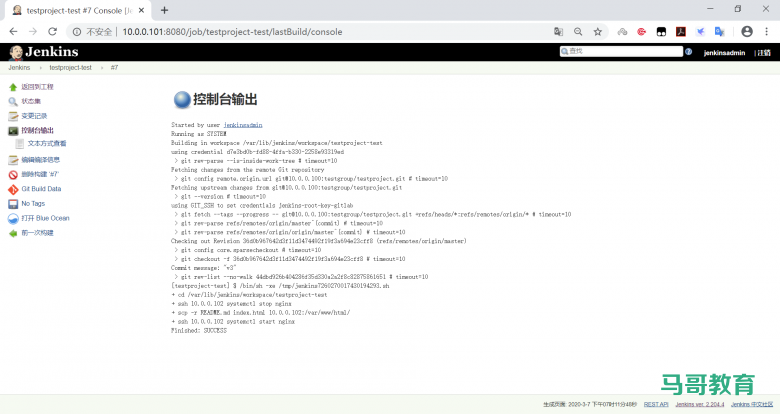Click the Blue Ocean icon
780x414 pixels.
tap(13, 218)
